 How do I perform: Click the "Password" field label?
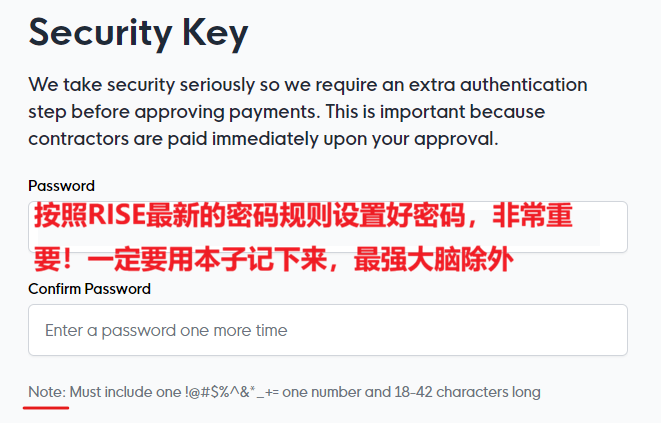(61, 185)
